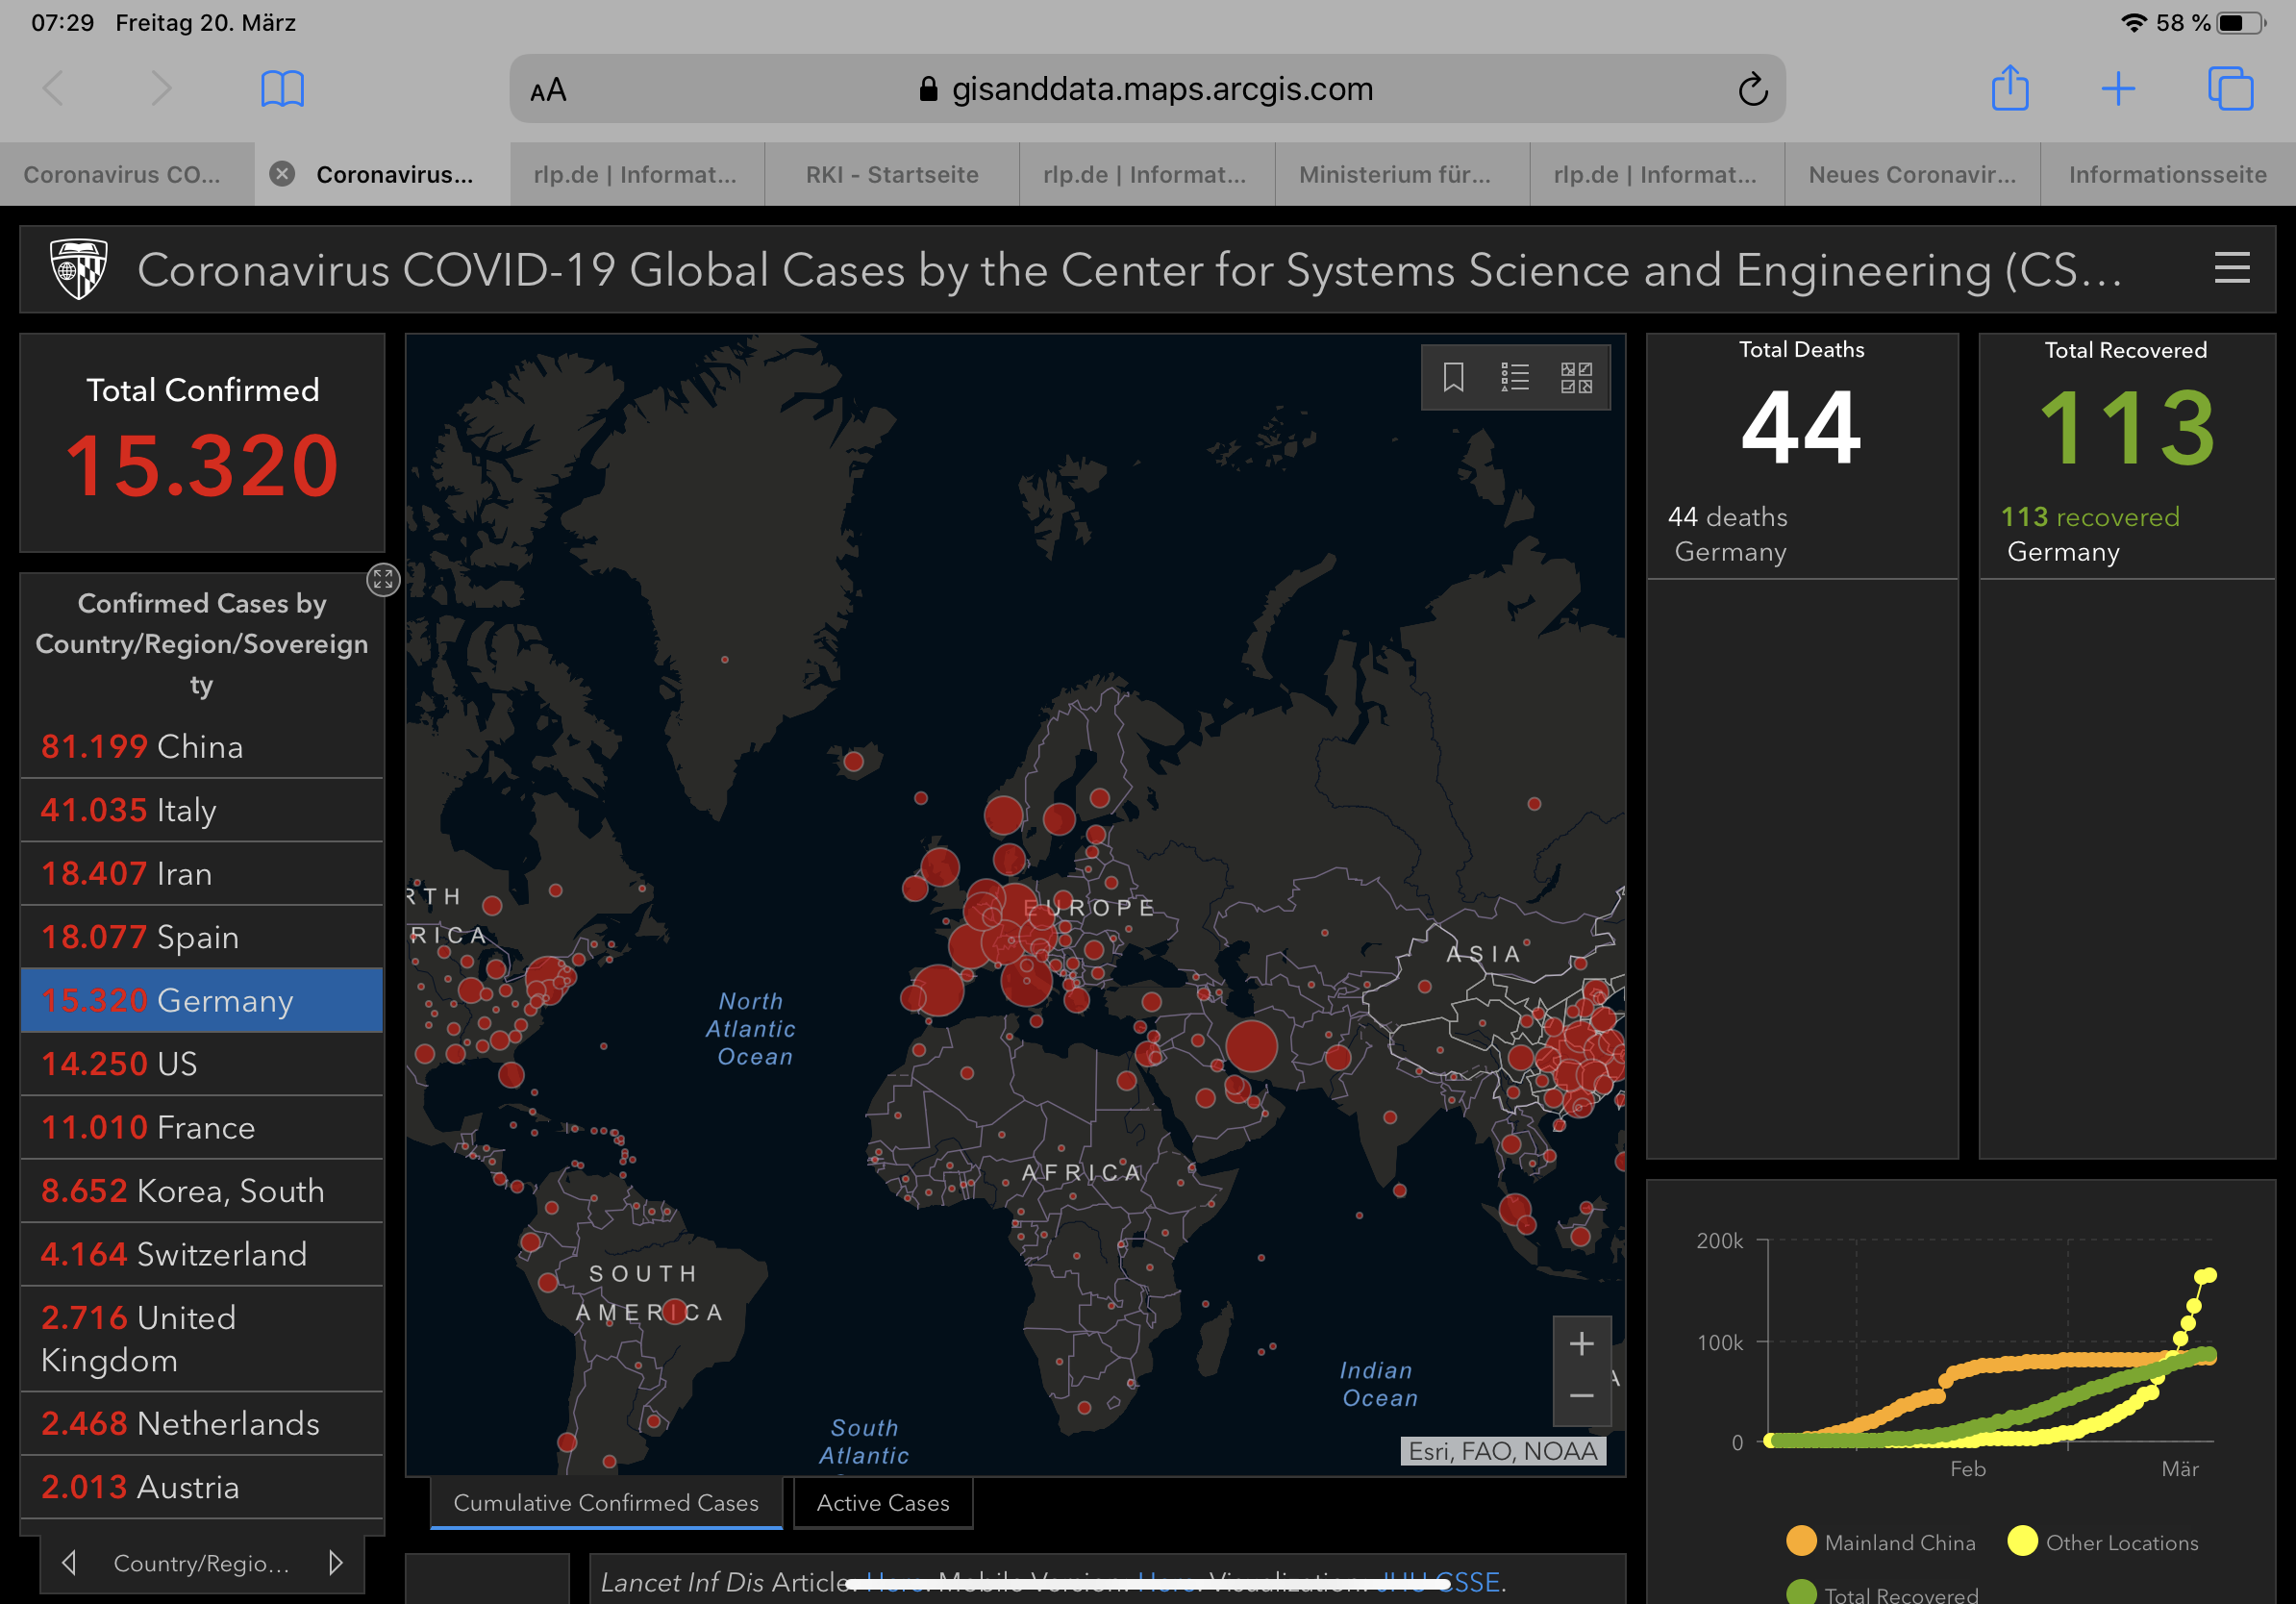Screen dimensions: 2296x1604
Task: Select Korea, South in the list
Action: (202, 1190)
